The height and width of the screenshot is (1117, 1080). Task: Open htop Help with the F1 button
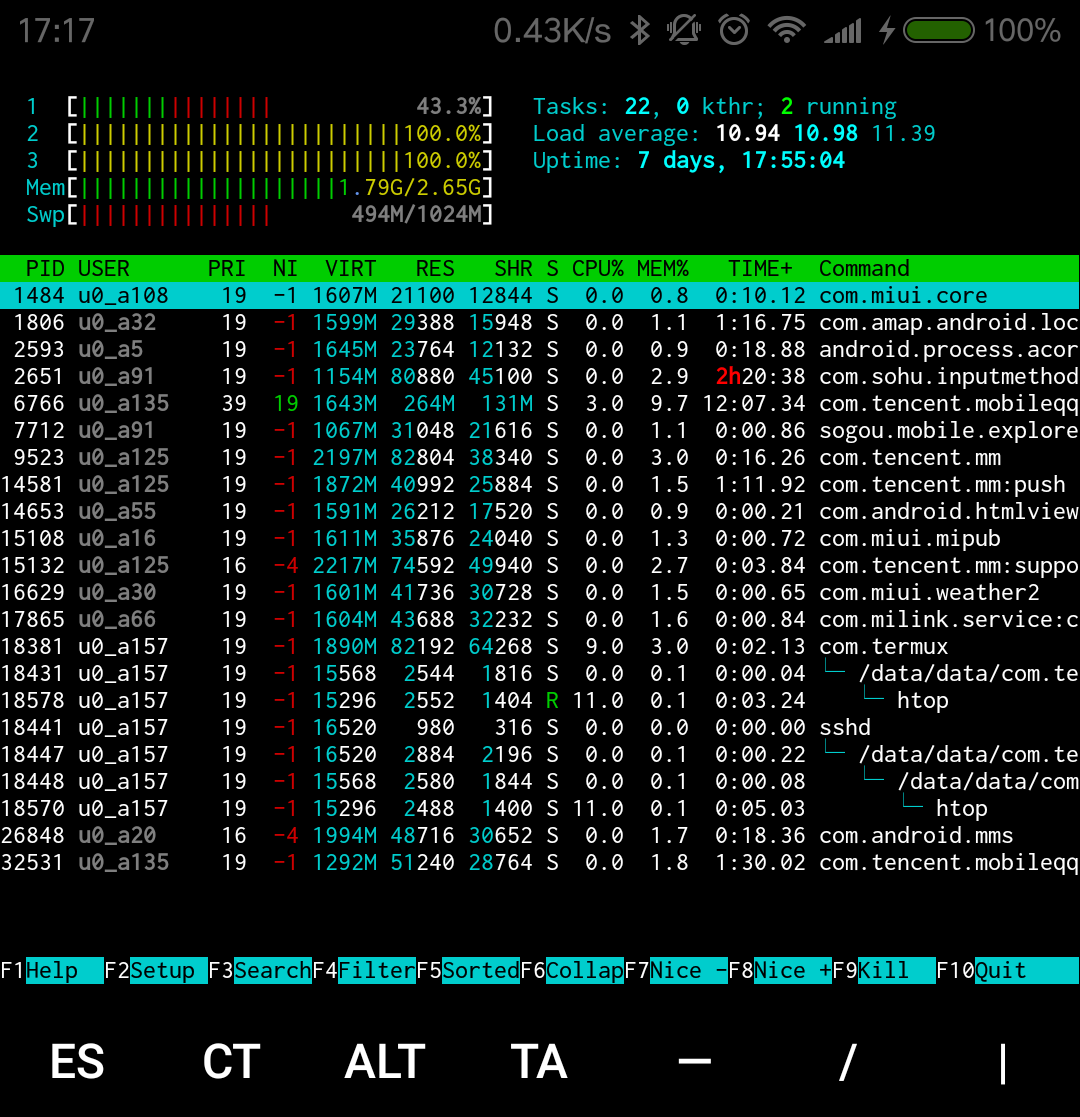coord(52,970)
